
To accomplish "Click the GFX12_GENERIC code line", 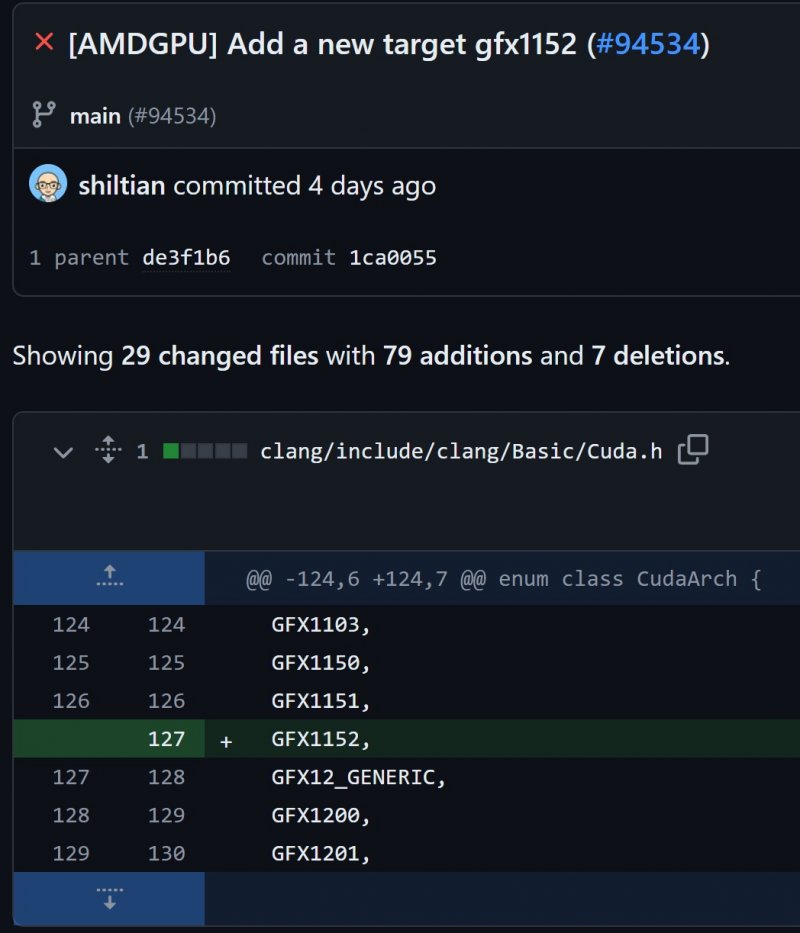I will tap(358, 777).
